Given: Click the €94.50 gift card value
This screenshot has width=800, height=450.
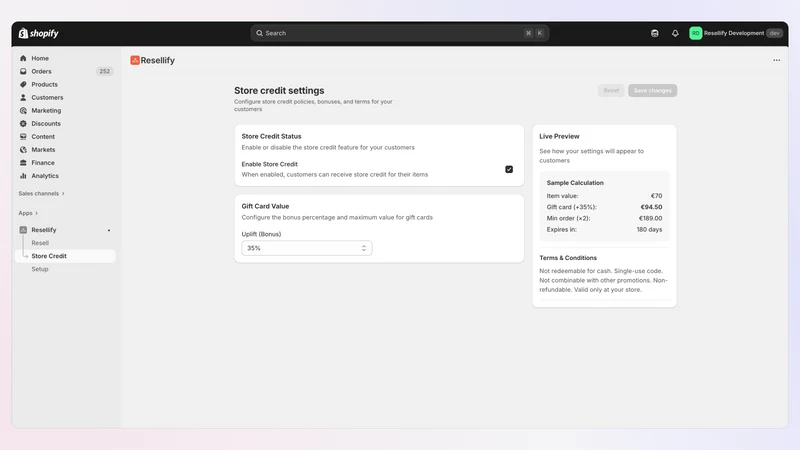Looking at the screenshot, I should [x=651, y=207].
